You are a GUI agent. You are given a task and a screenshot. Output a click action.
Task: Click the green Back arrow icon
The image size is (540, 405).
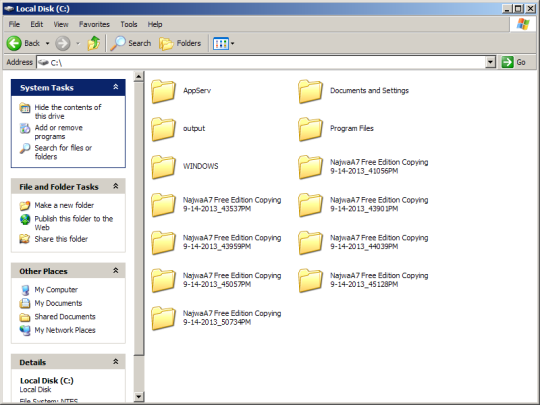pos(14,43)
